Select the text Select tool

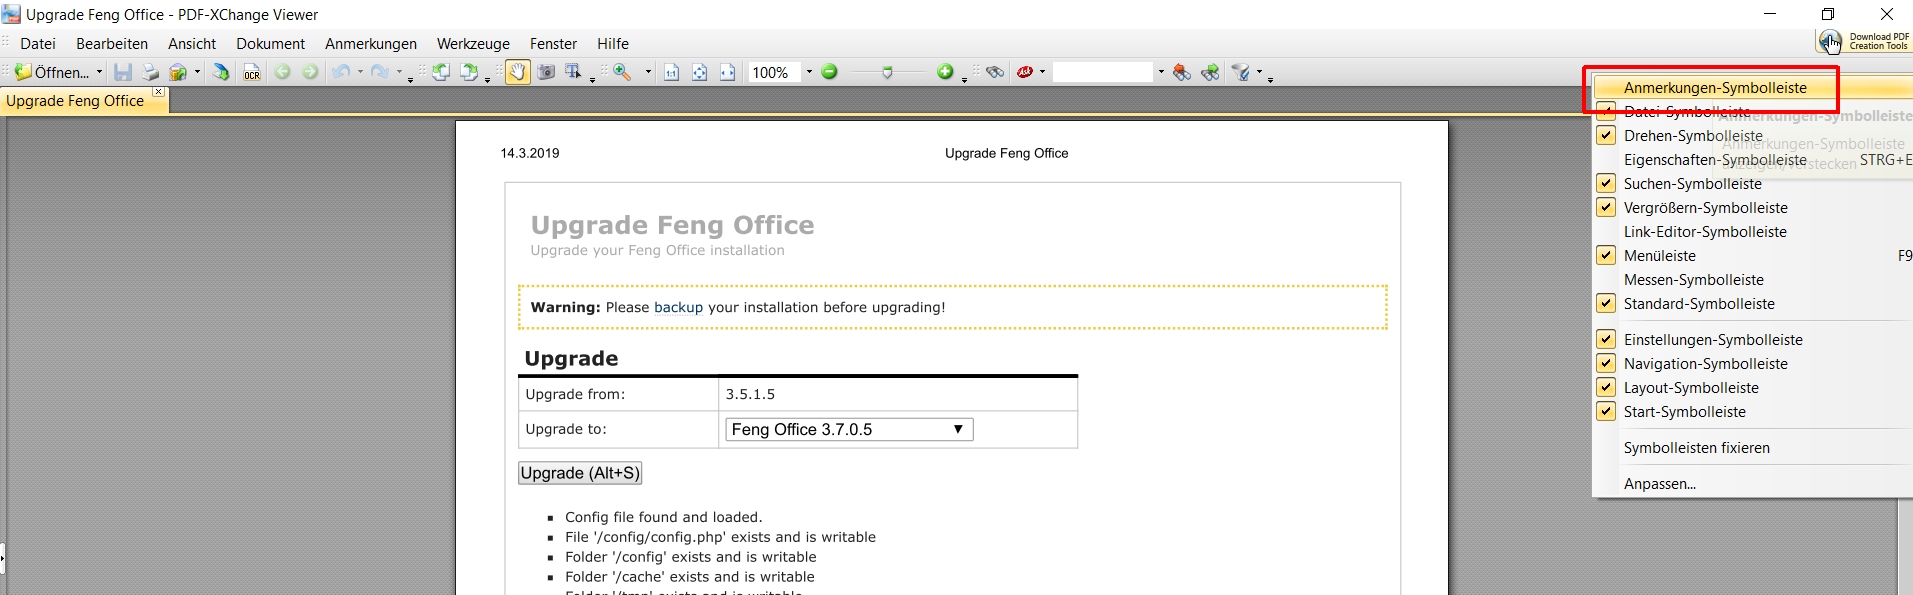coord(574,72)
